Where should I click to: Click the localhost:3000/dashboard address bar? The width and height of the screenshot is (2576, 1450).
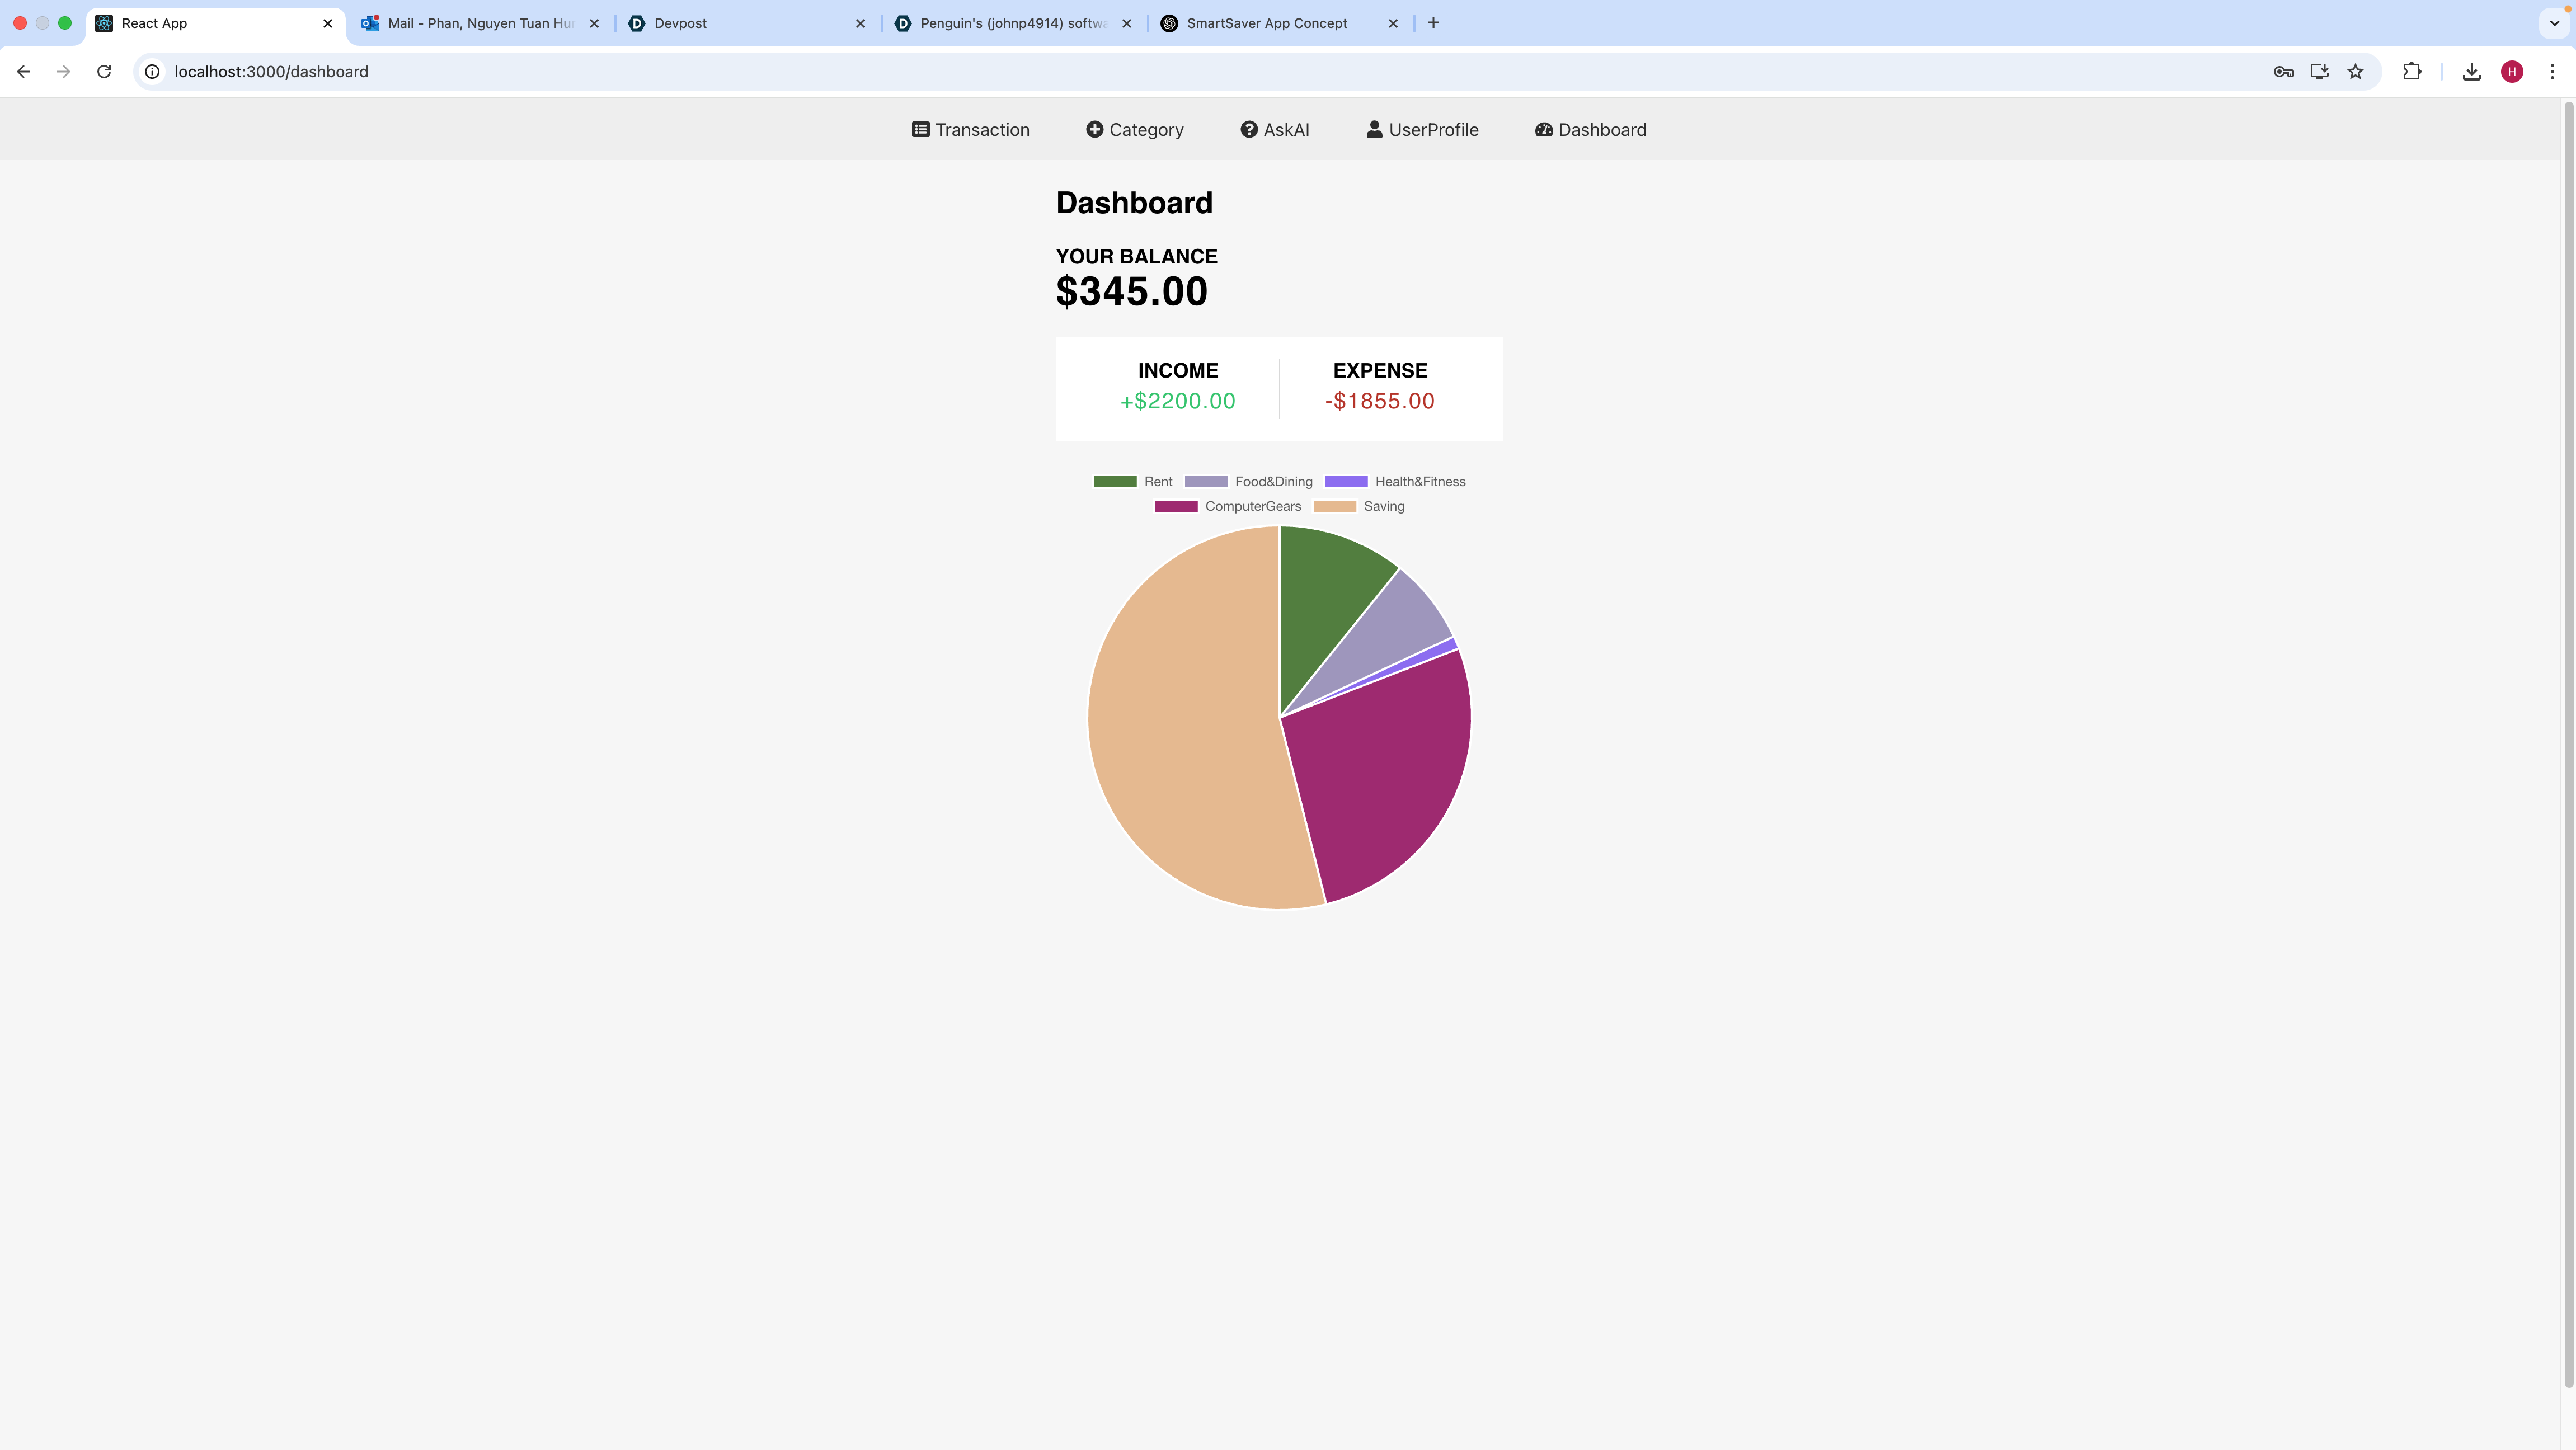pos(271,72)
